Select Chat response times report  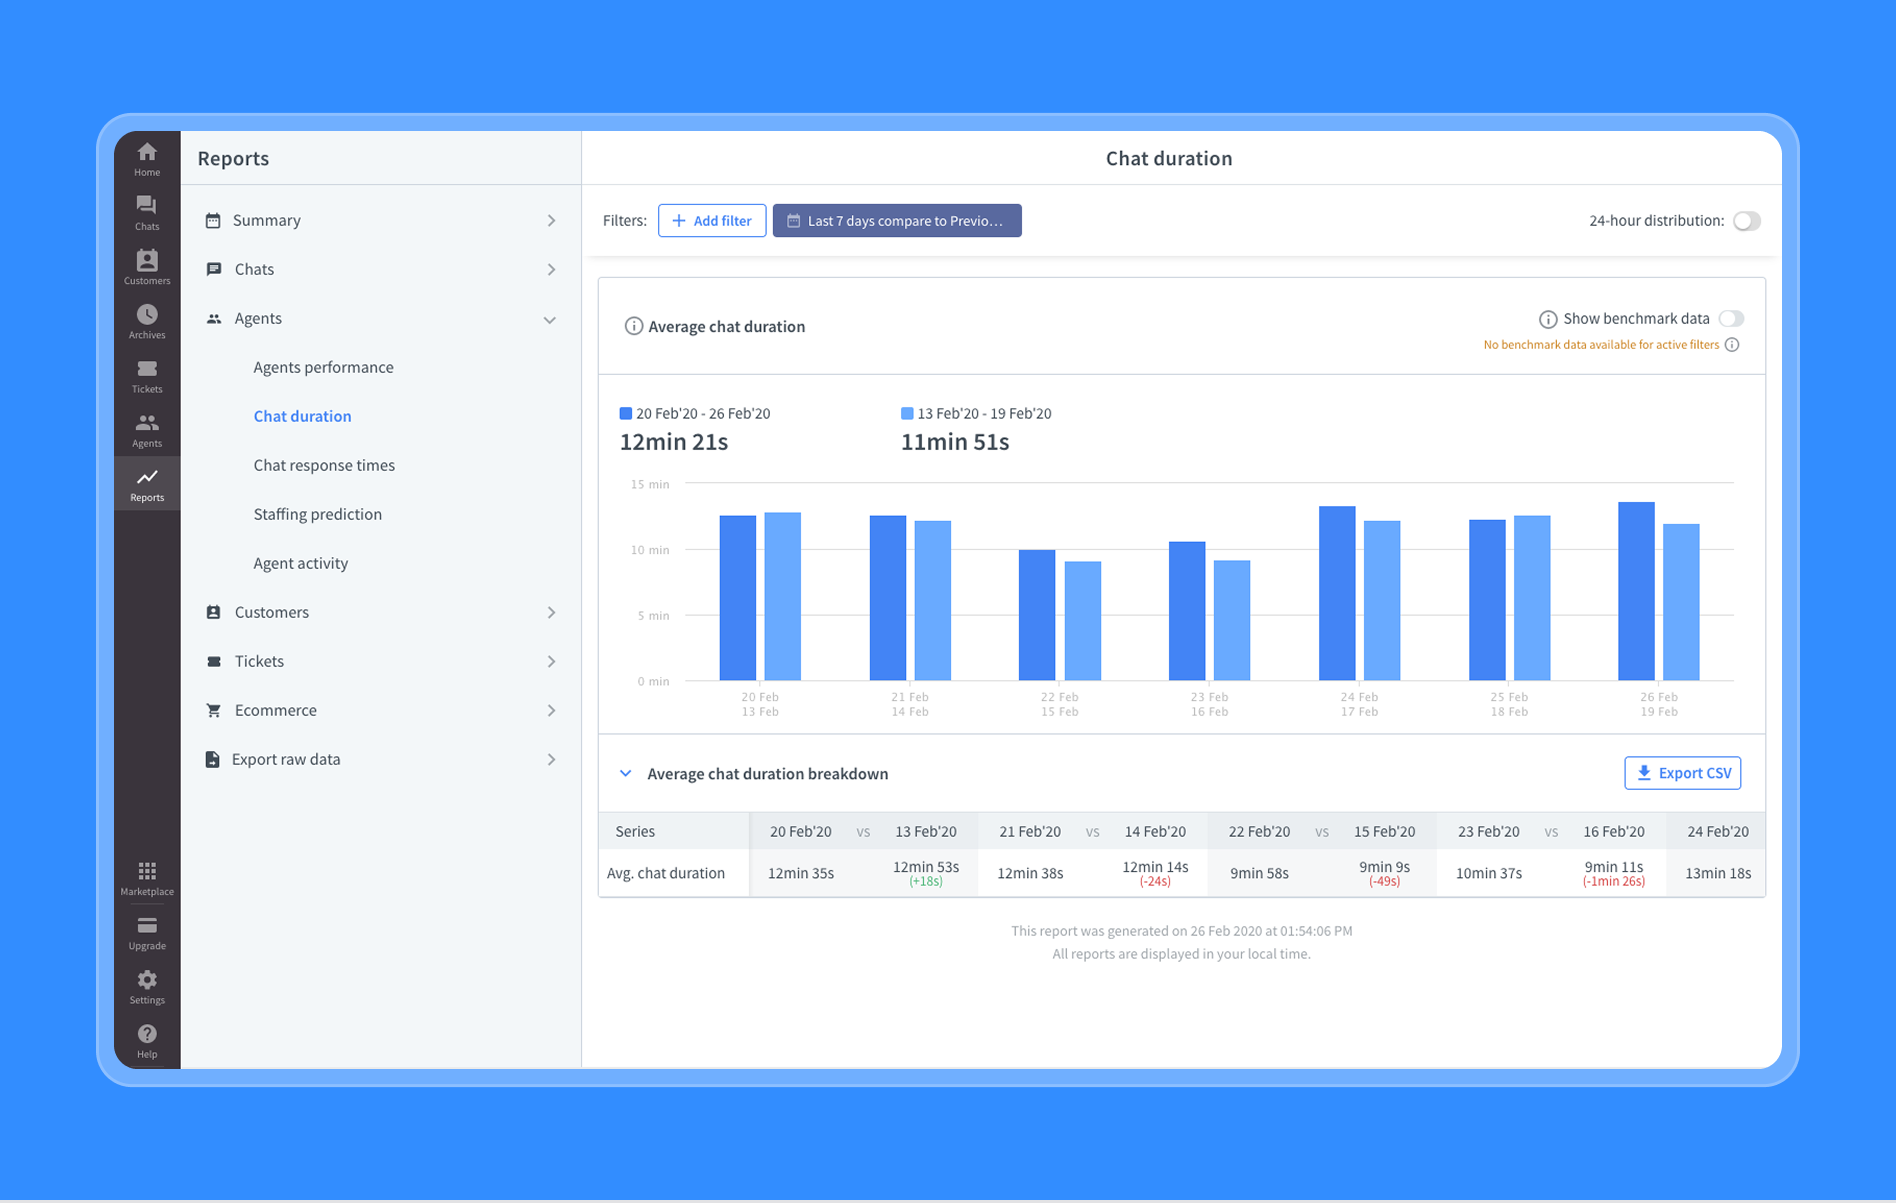click(x=324, y=465)
